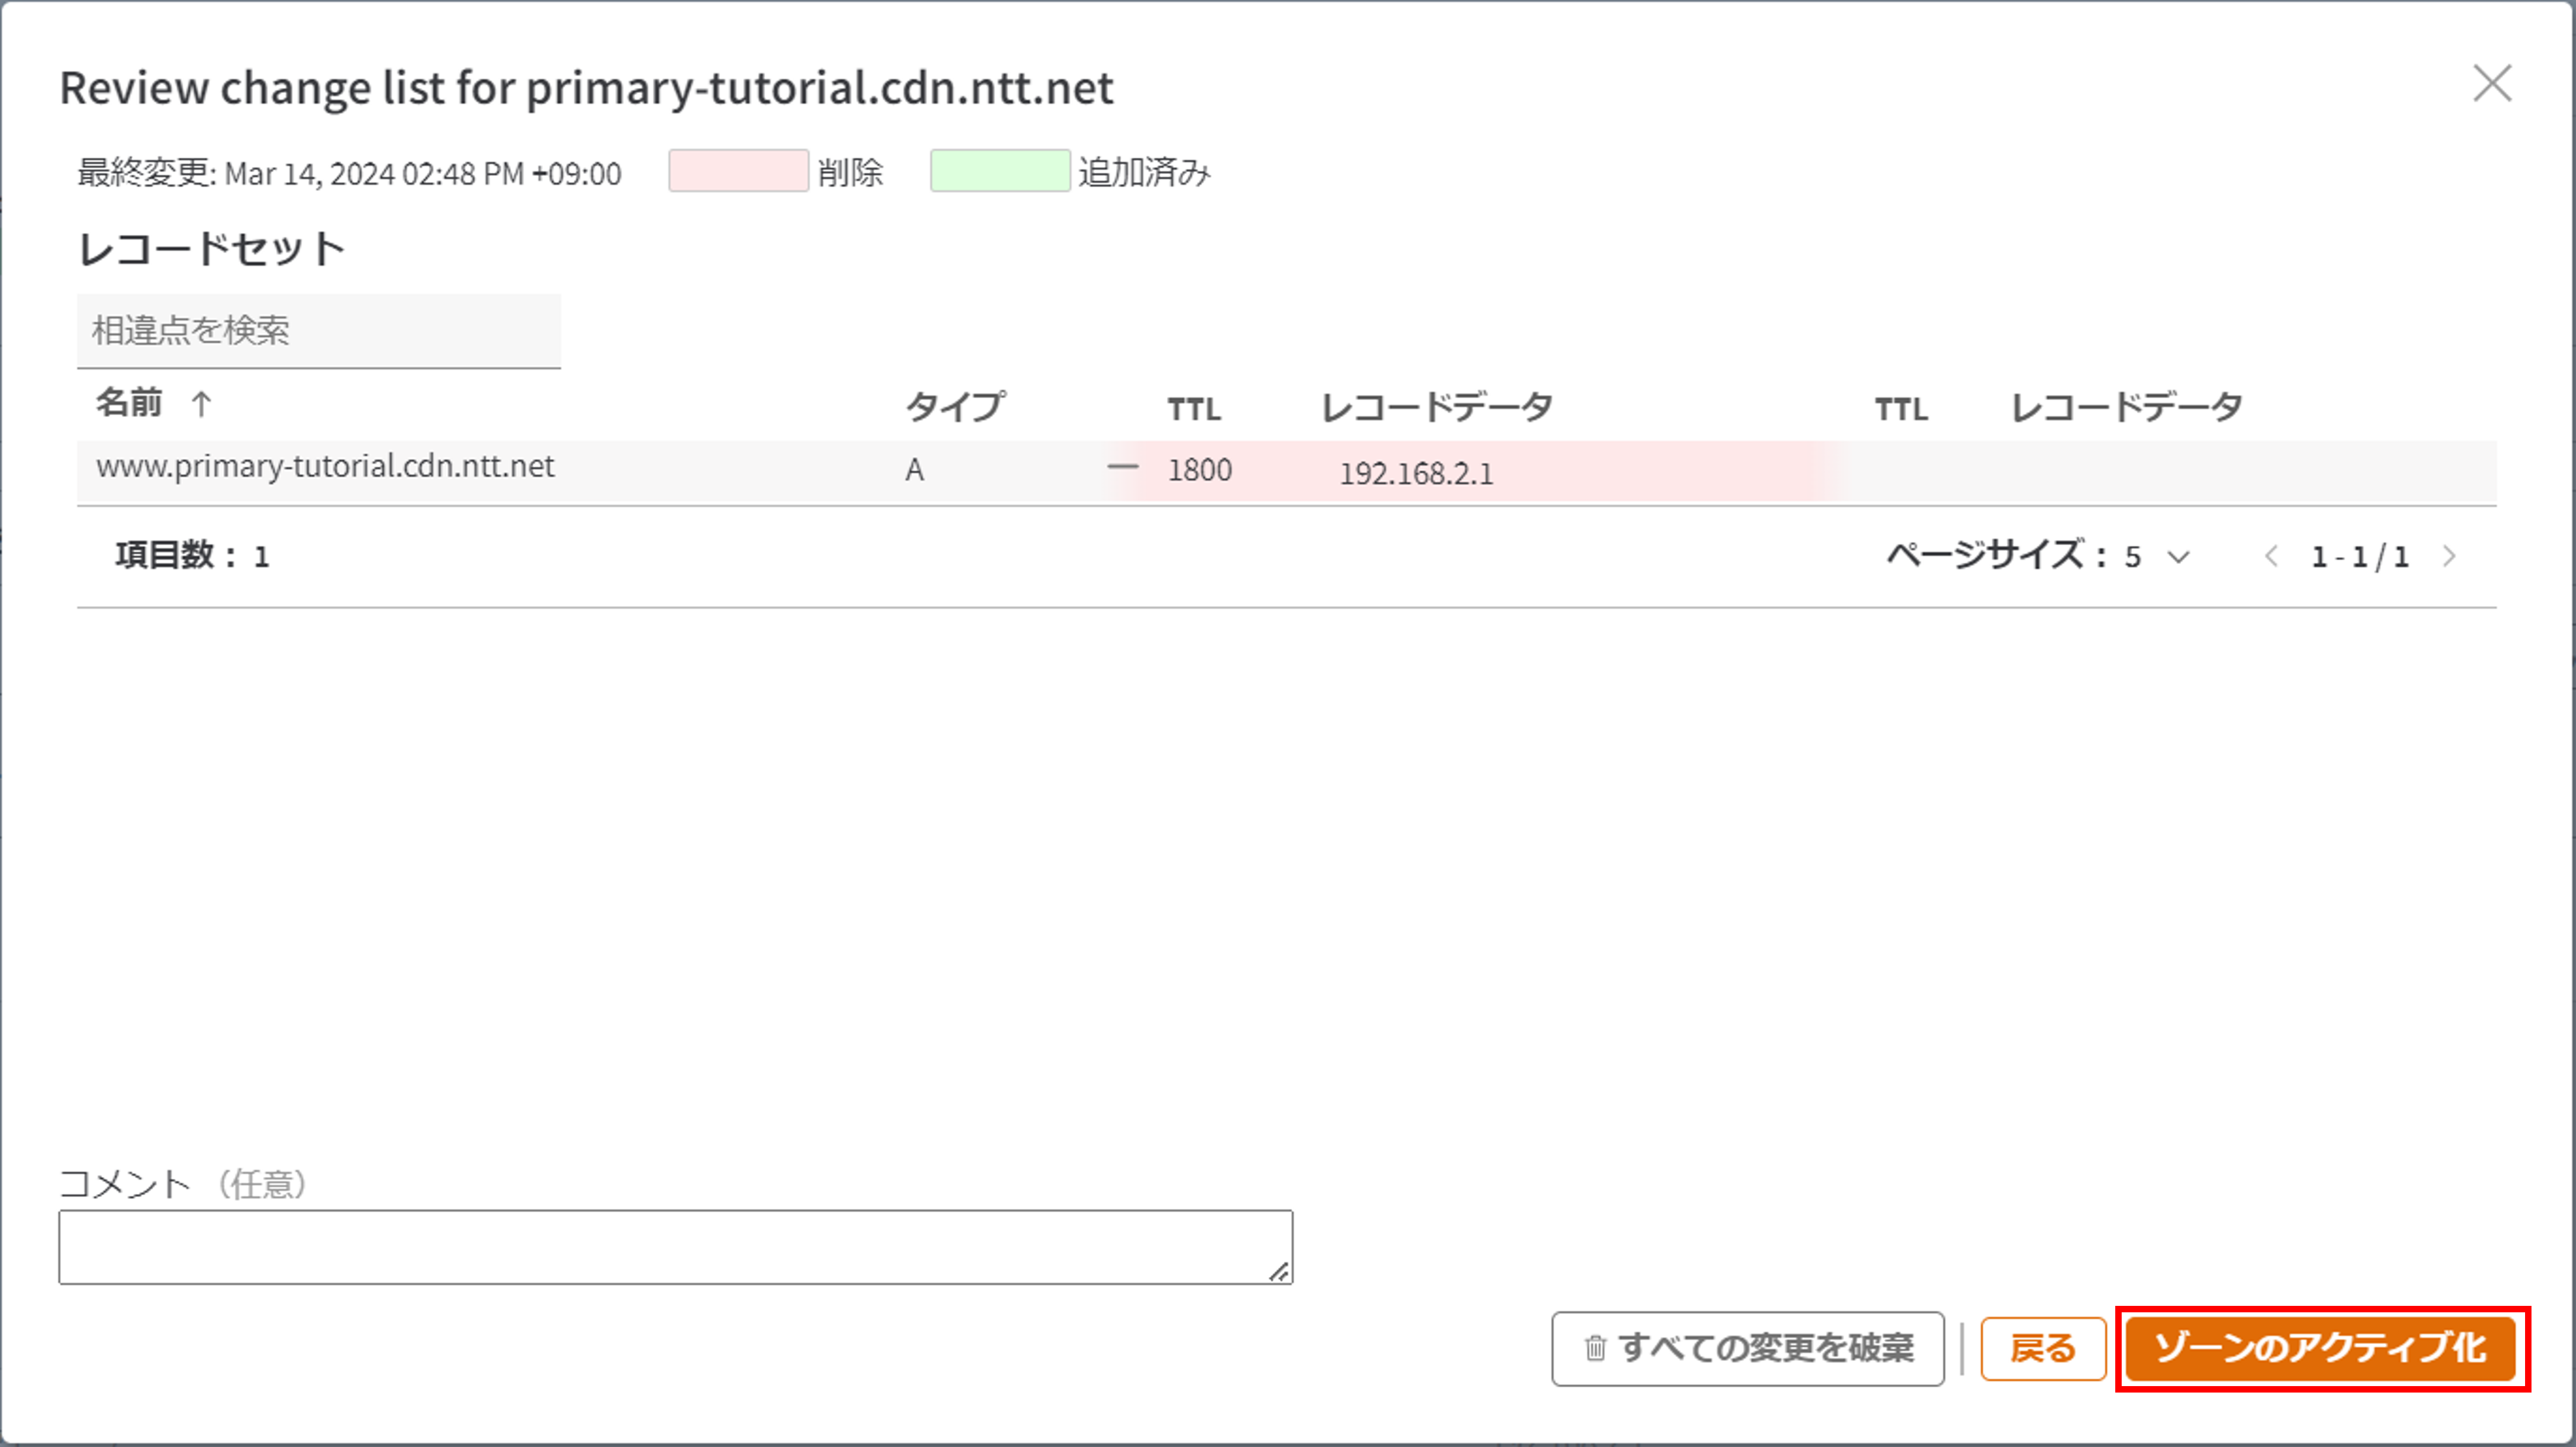Viewport: 2576px width, 1447px height.
Task: Open the ページサイズ dropdown chevron
Action: [x=2178, y=557]
